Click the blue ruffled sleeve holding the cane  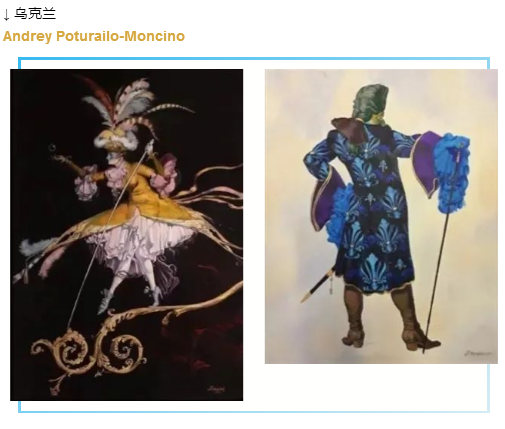(x=452, y=172)
